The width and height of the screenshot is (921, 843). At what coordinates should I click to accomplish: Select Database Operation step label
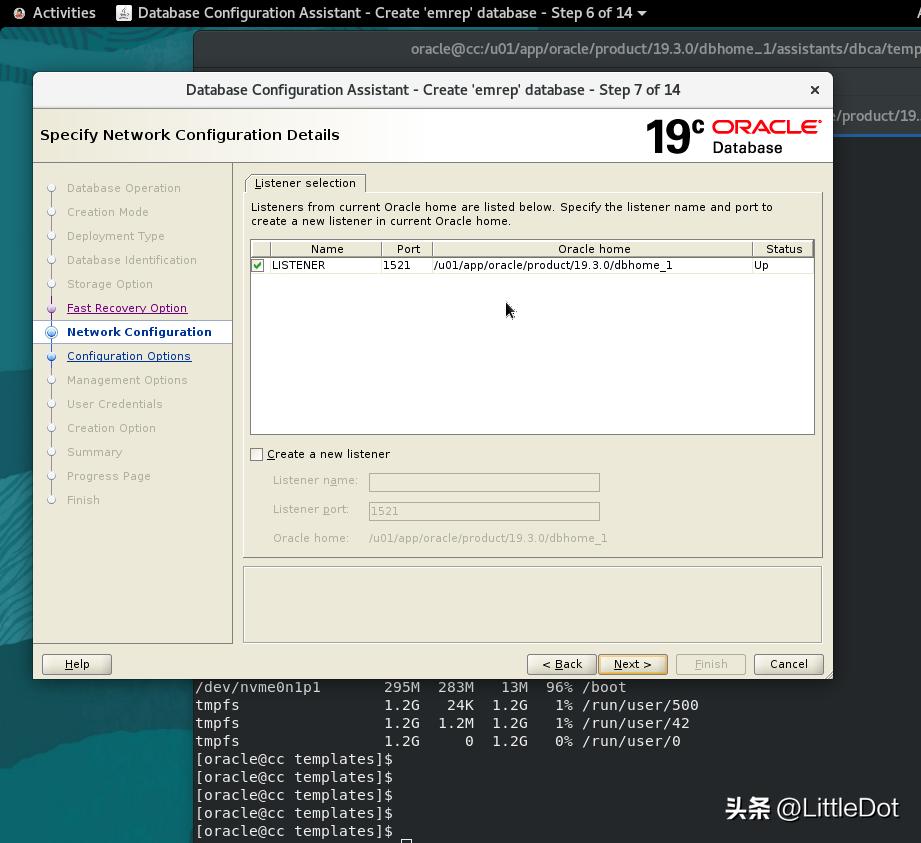(124, 188)
